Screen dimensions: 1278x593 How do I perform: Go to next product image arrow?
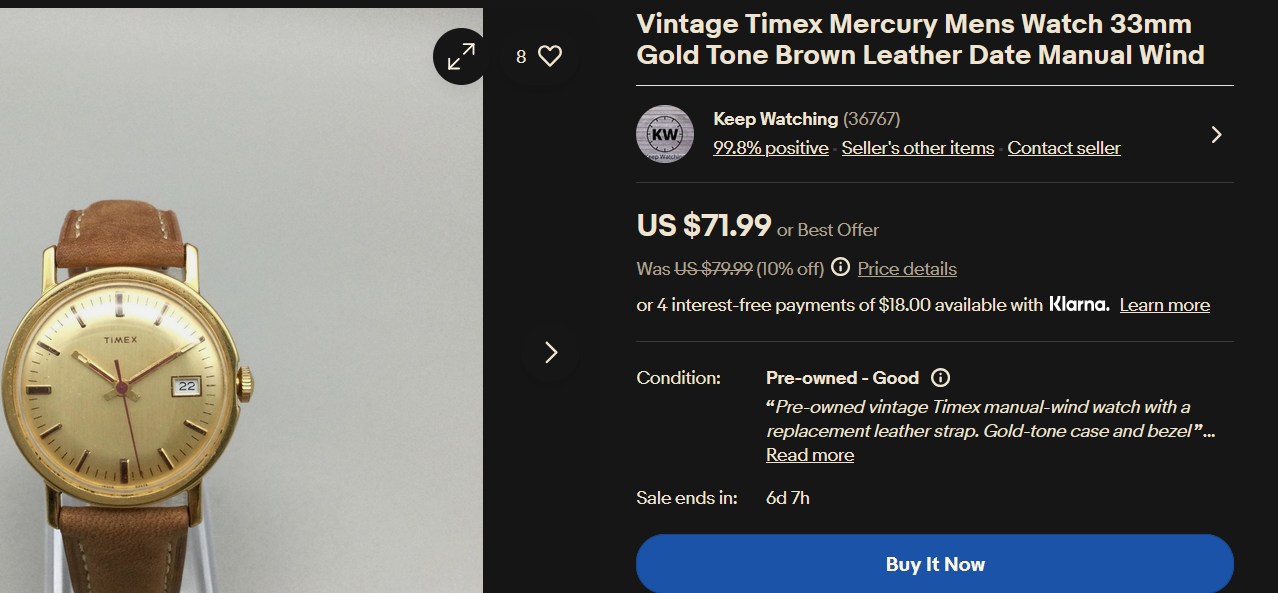pyautogui.click(x=550, y=352)
